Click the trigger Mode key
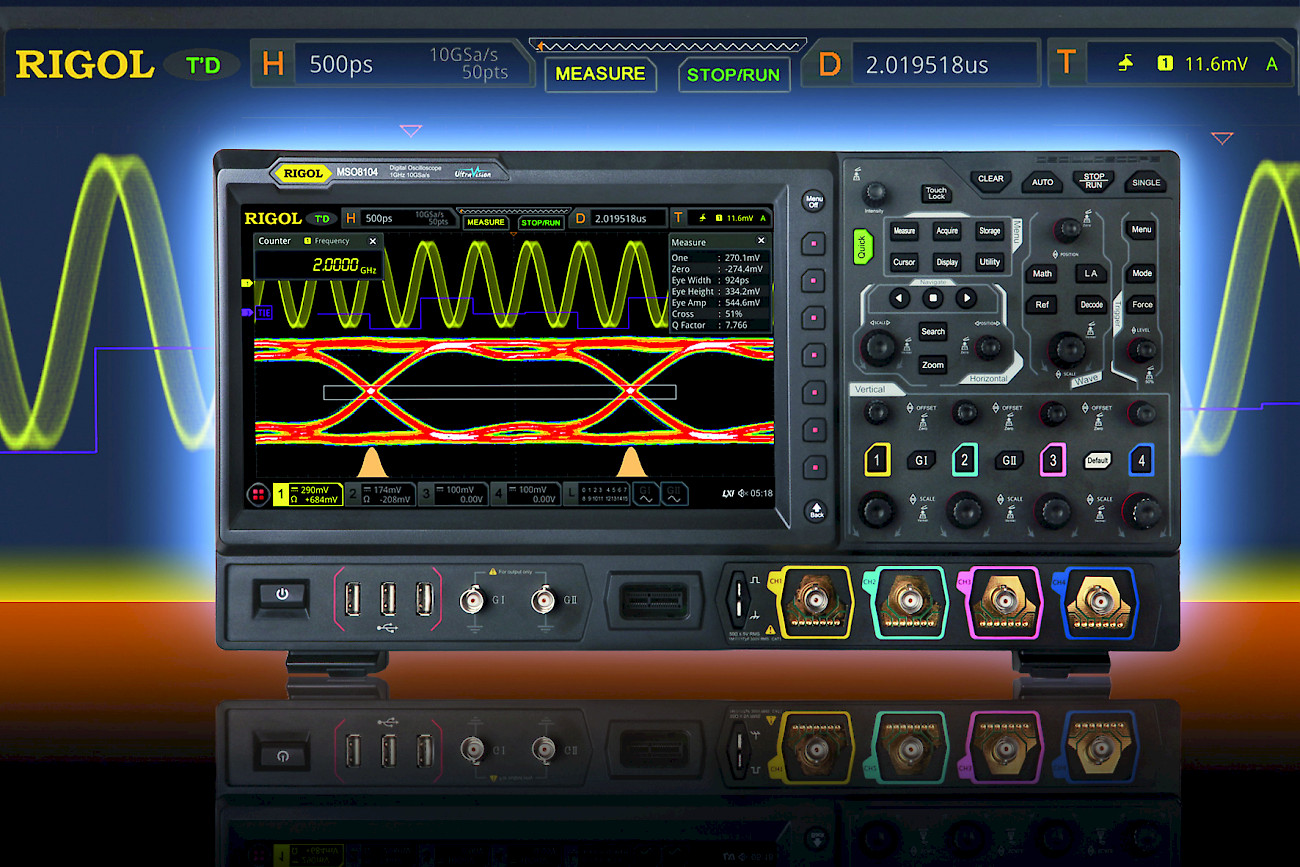Screen dimensions: 1300x867 1141,273
